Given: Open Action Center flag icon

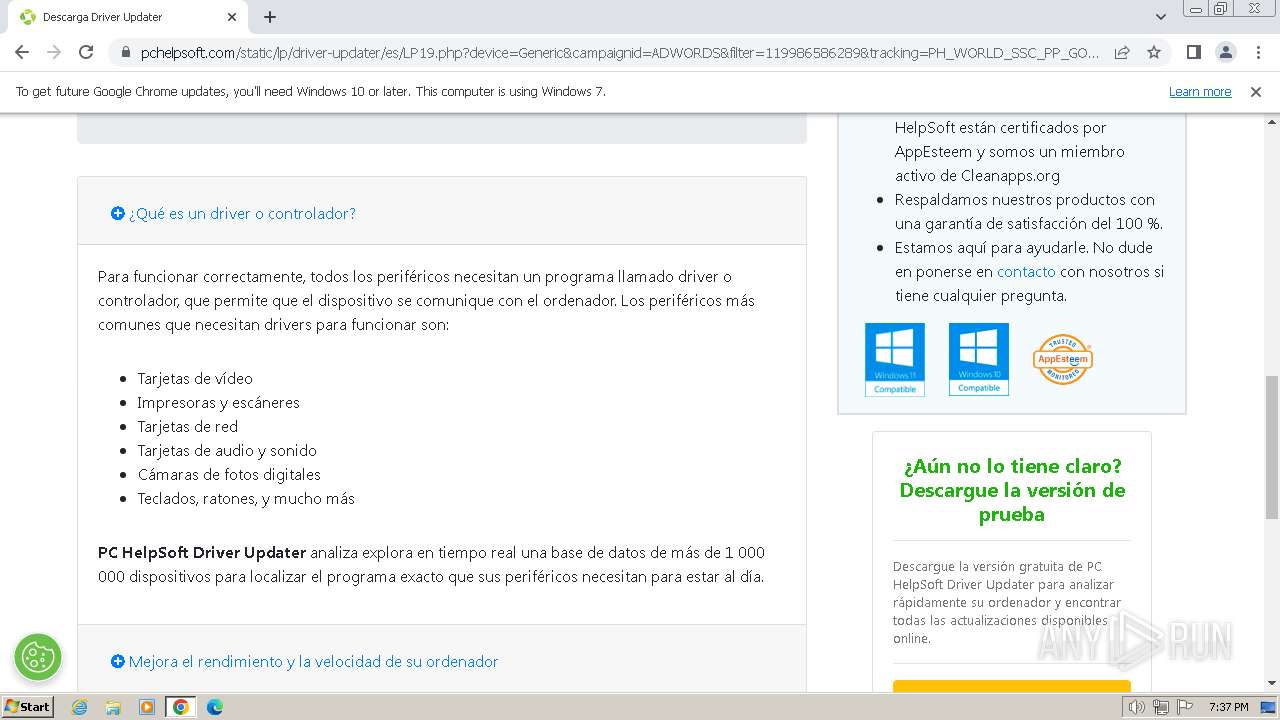Looking at the screenshot, I should [x=1185, y=707].
